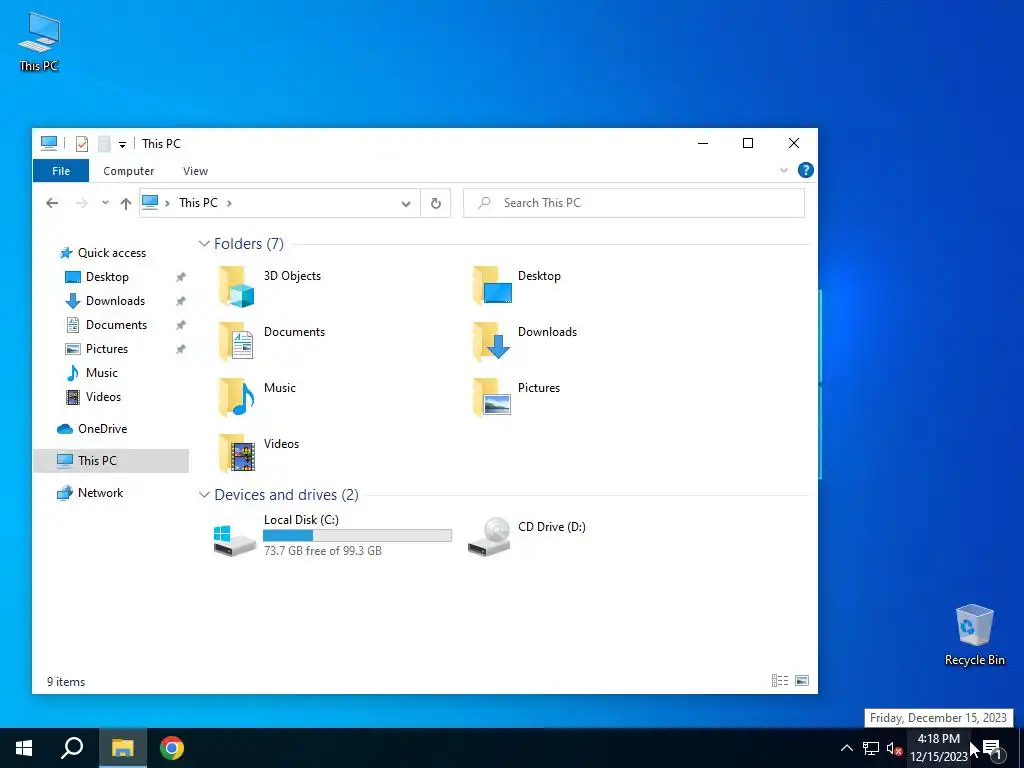Click New folder quick access toolbar icon
1024x768 pixels.
click(104, 144)
